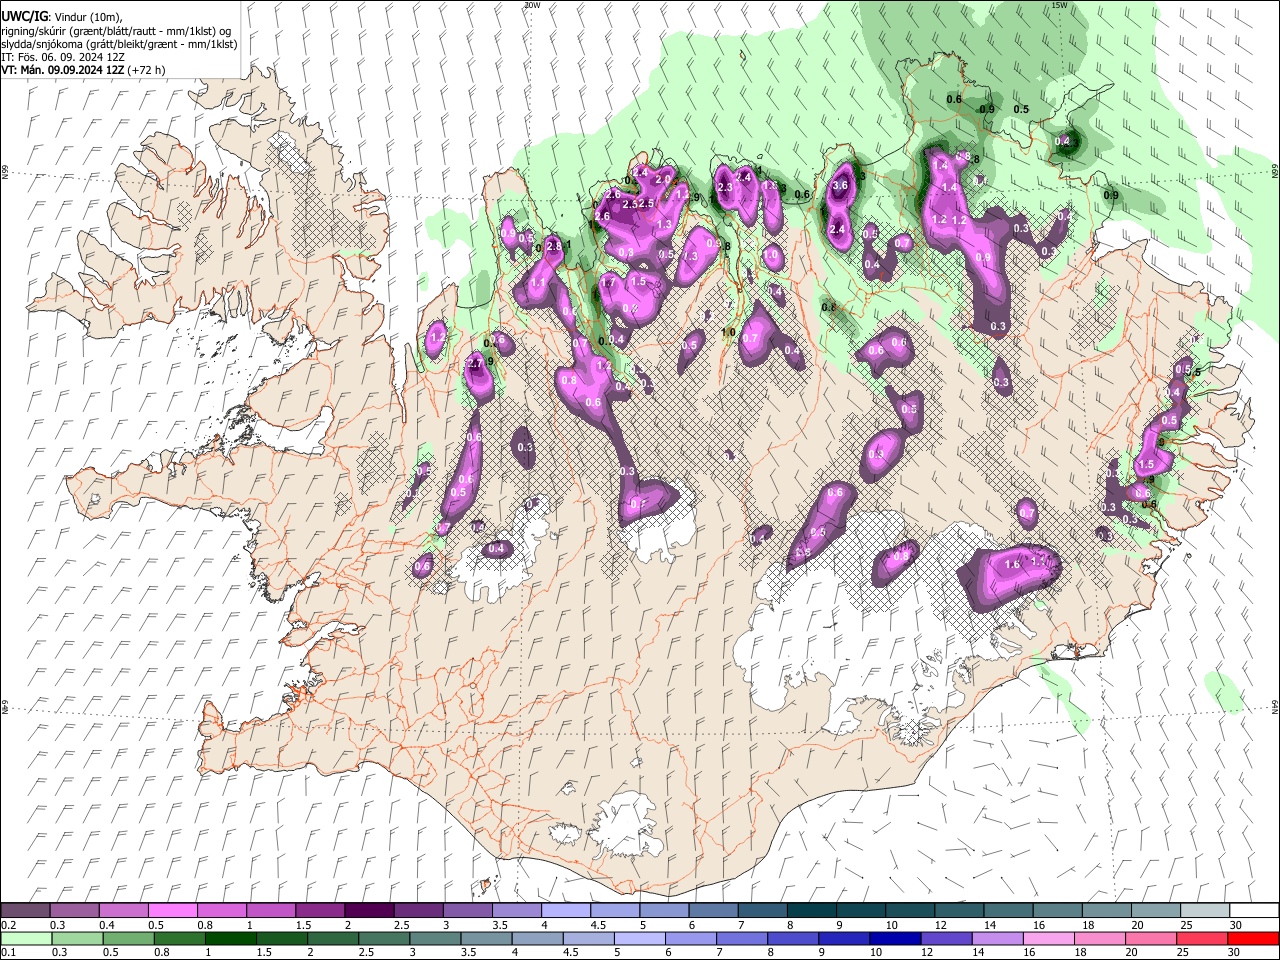Click the "30" label under the snow legend bar
This screenshot has width=1280, height=960.
point(1235,925)
